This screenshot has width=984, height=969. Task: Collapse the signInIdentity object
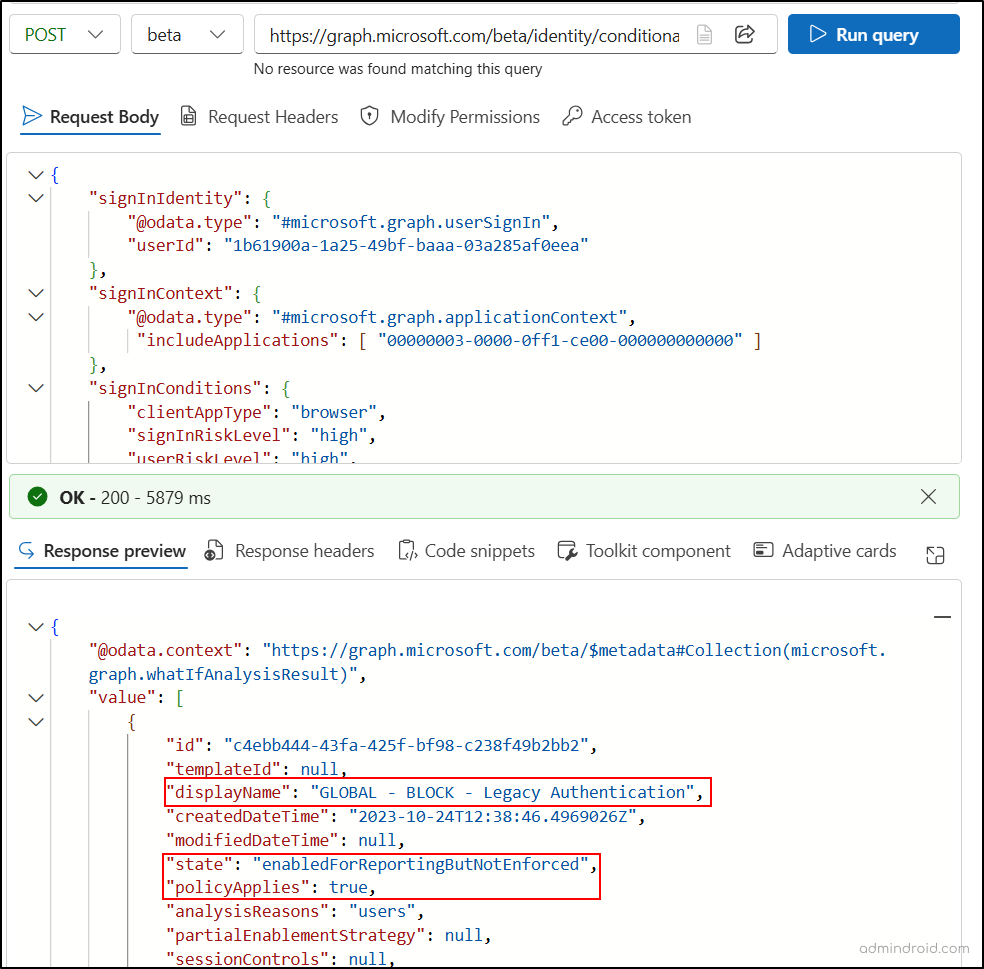tap(36, 198)
